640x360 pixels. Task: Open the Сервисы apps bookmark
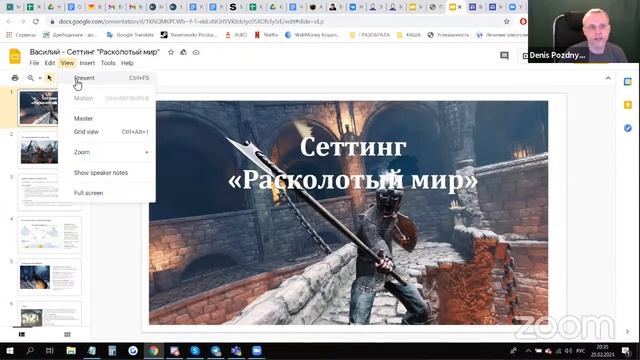pos(21,35)
